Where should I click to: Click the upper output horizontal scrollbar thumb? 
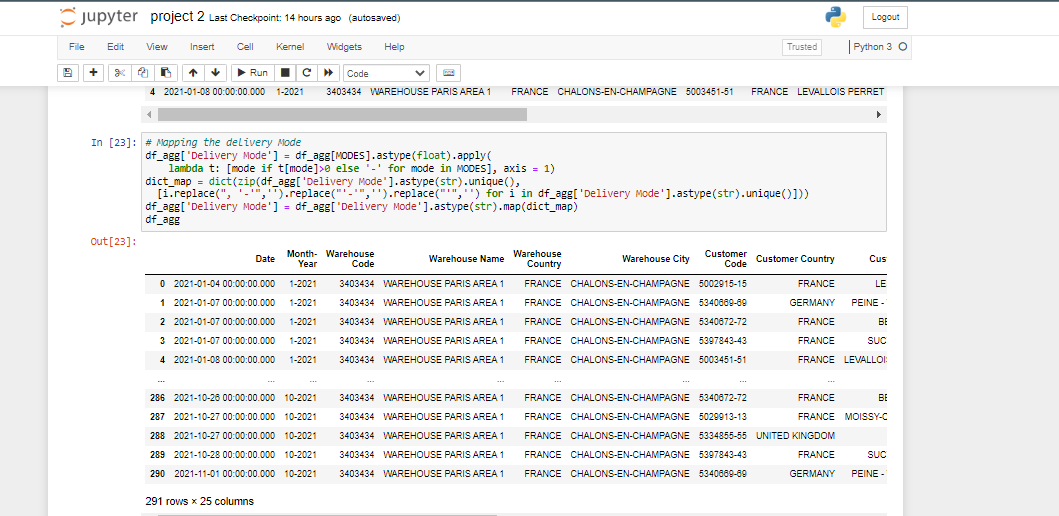[x=342, y=115]
